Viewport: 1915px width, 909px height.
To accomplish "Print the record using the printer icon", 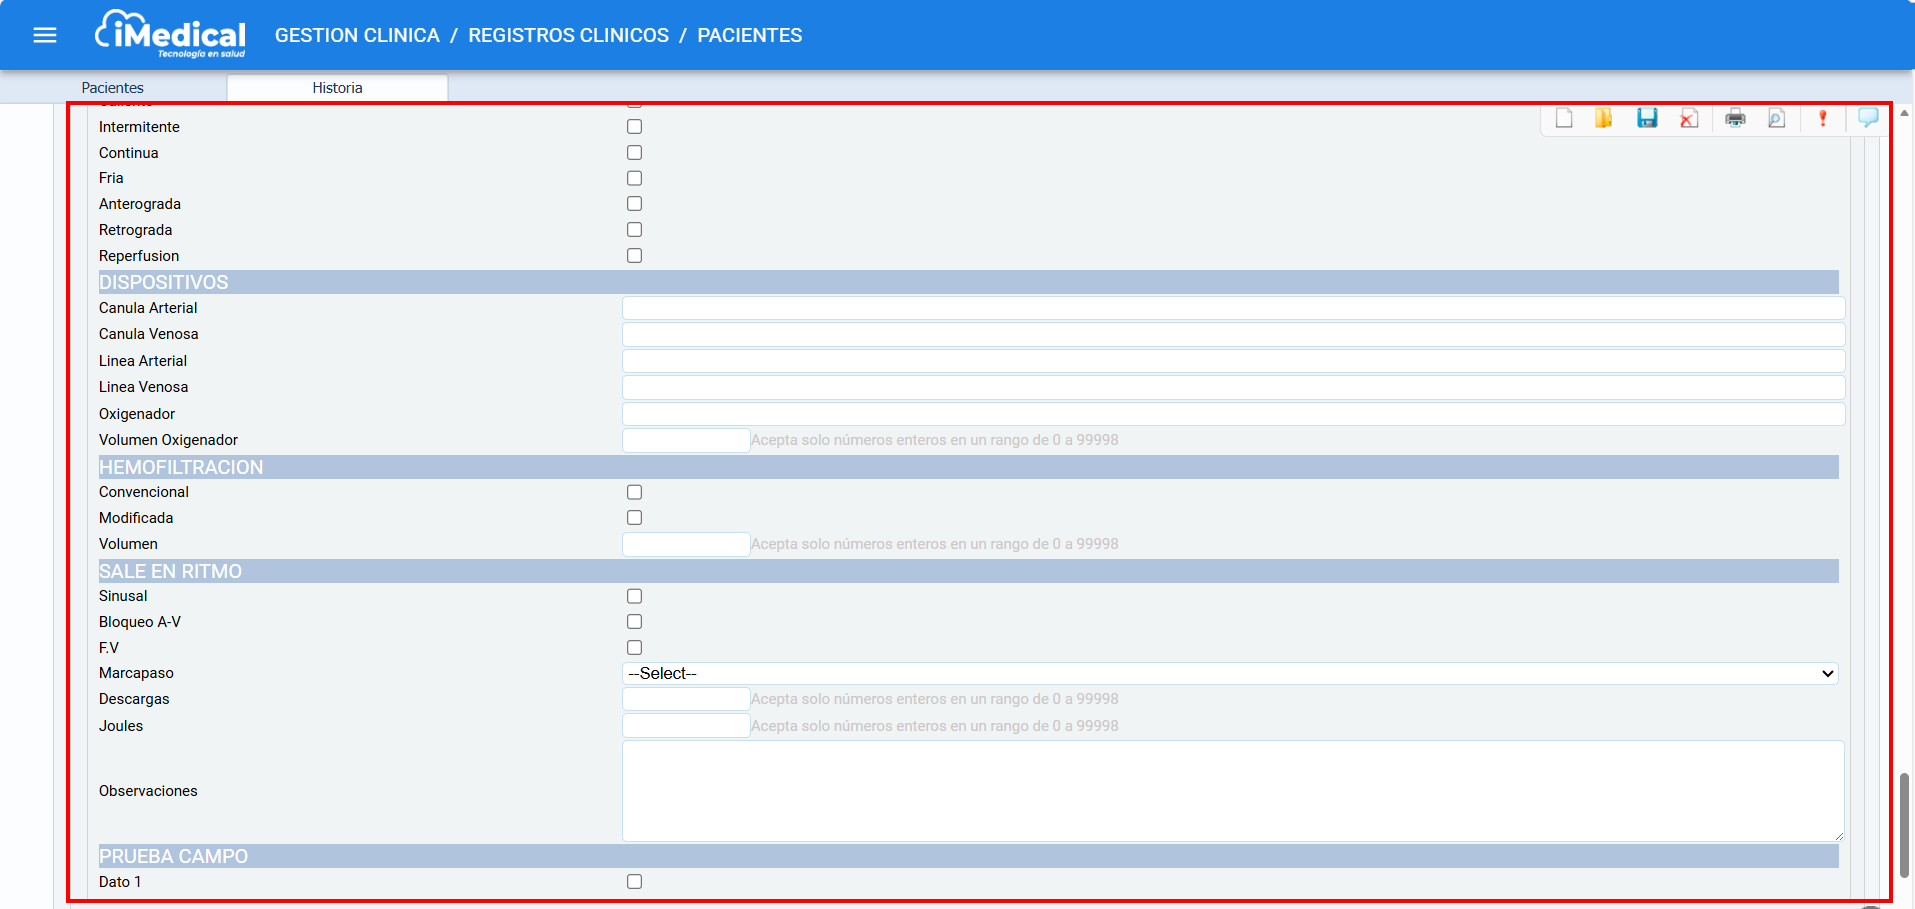I will [x=1735, y=119].
